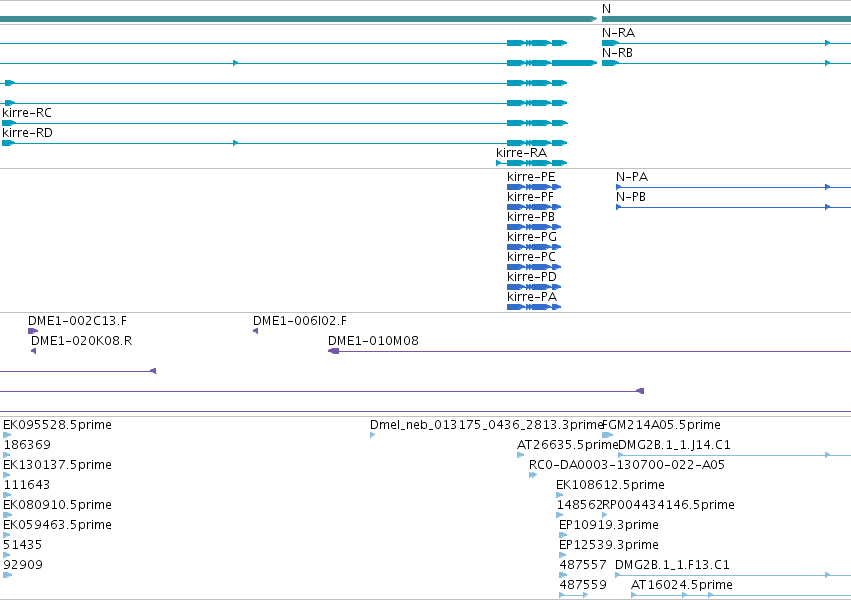851x600 pixels.
Task: Select the Dmel_neb_013175_0436_2813.3prime label
Action: [487, 425]
